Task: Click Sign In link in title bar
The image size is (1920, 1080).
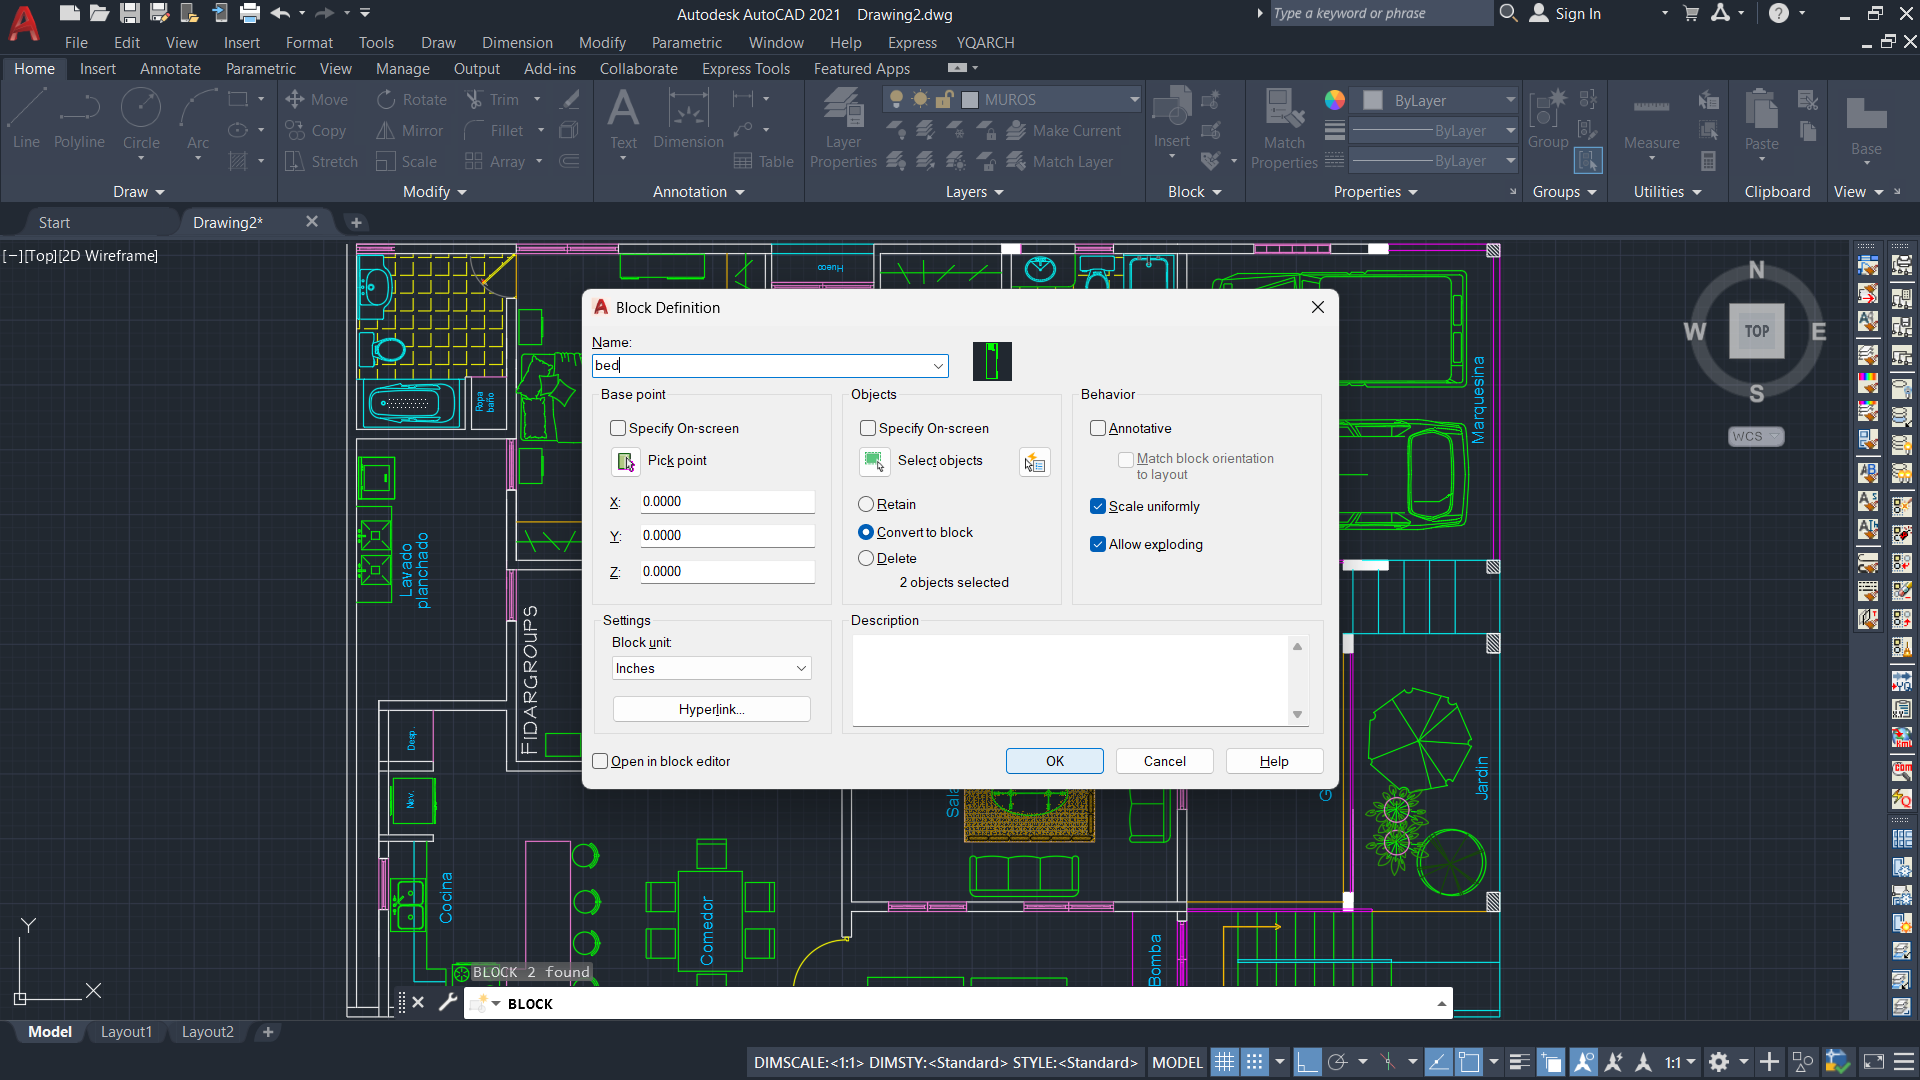Action: click(x=1578, y=14)
